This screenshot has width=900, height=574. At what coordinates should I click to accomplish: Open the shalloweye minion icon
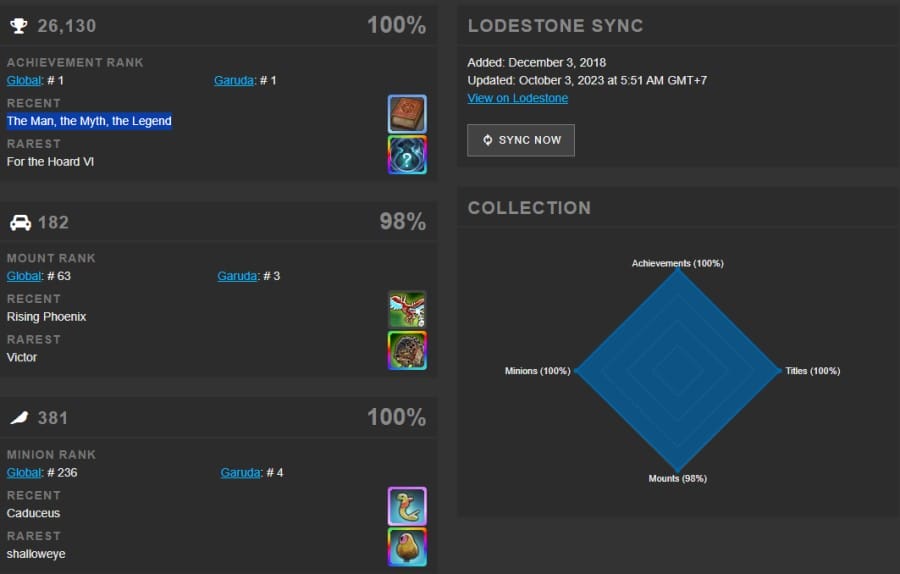[x=407, y=547]
